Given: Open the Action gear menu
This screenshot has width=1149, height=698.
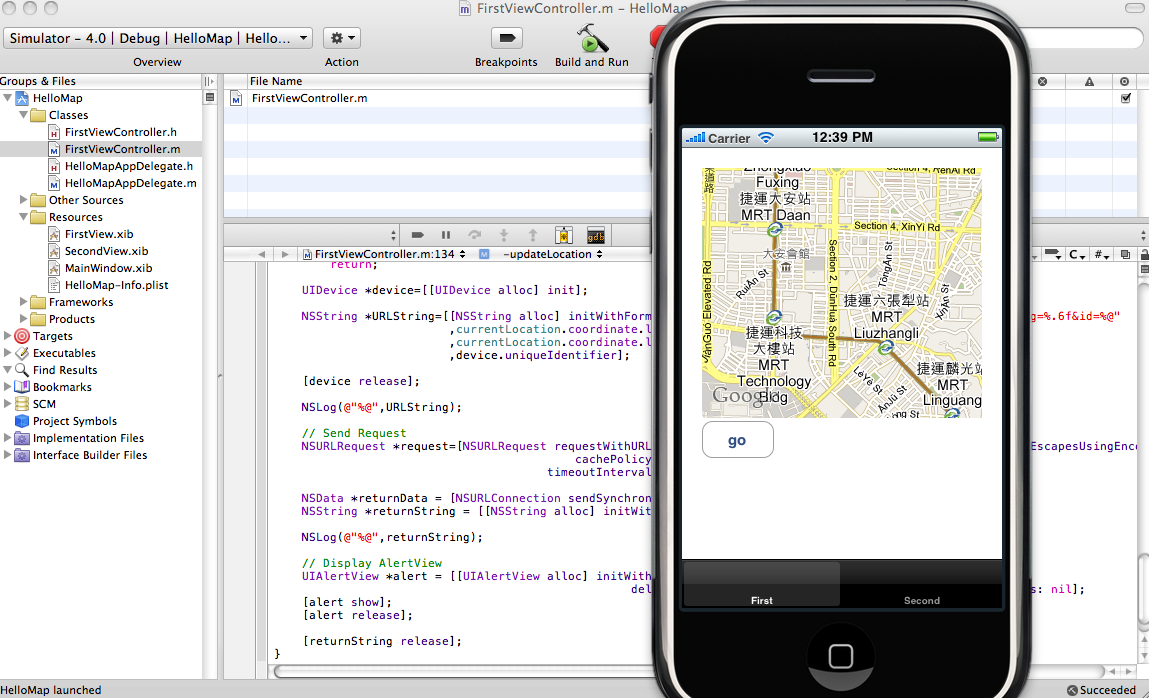Looking at the screenshot, I should tap(342, 38).
